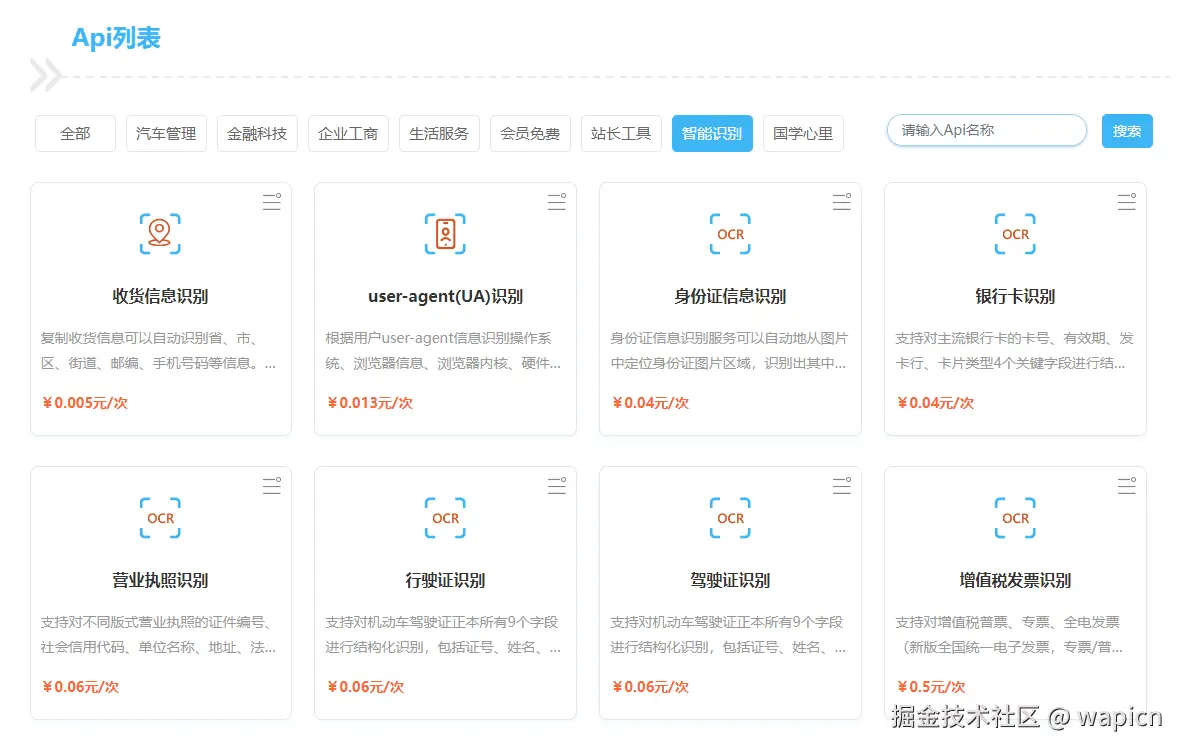Select the 全部 filter
The width and height of the screenshot is (1185, 753).
point(75,133)
